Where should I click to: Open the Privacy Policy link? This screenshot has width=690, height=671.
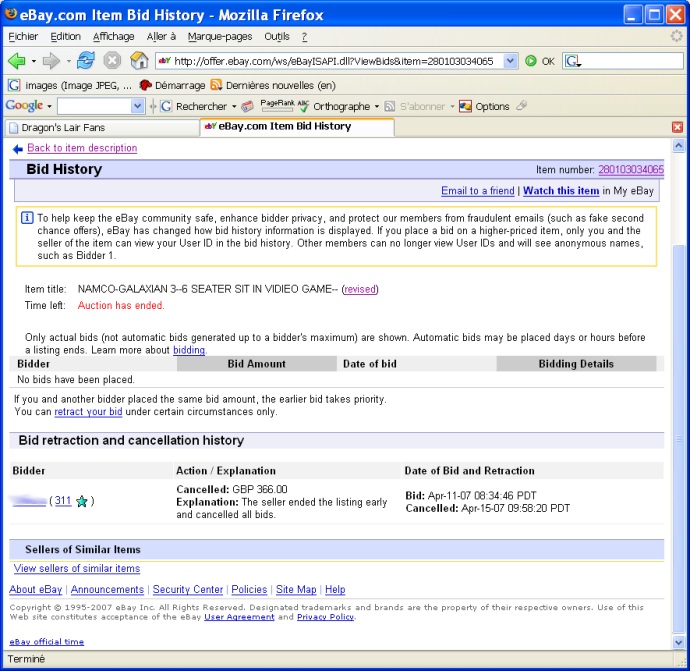pyautogui.click(x=325, y=617)
